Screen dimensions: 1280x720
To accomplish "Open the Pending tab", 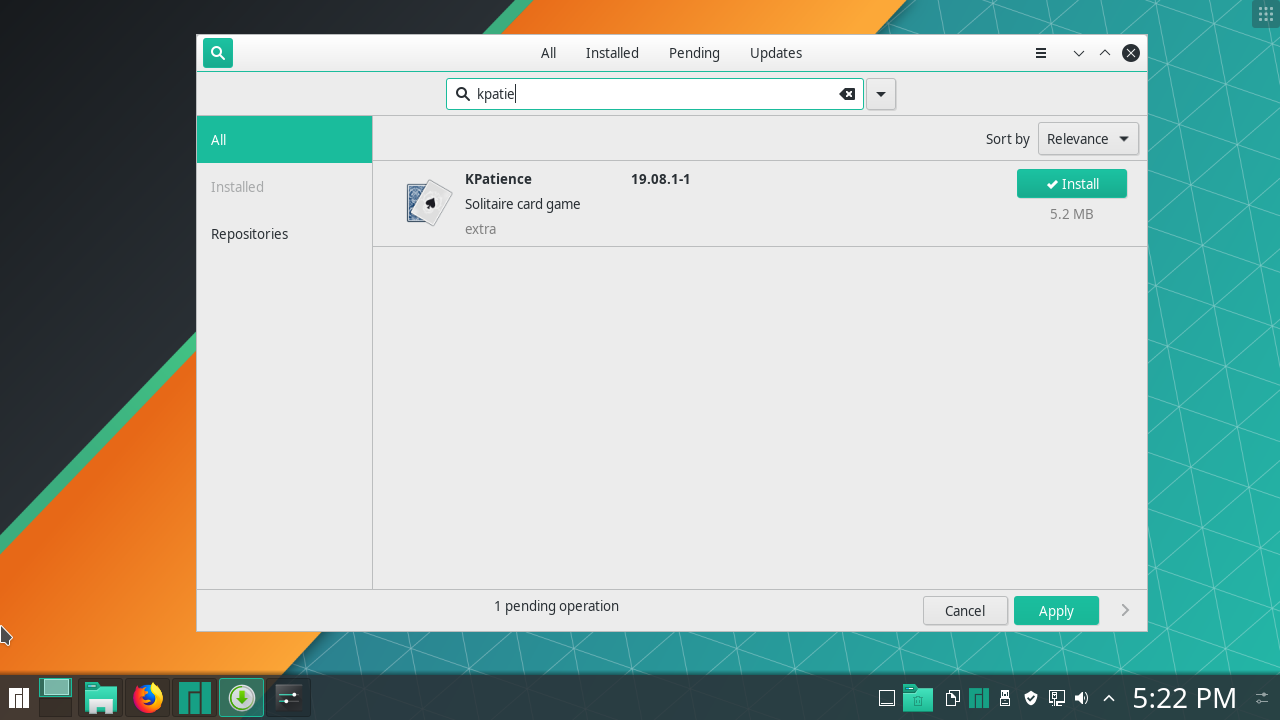I will [x=693, y=53].
